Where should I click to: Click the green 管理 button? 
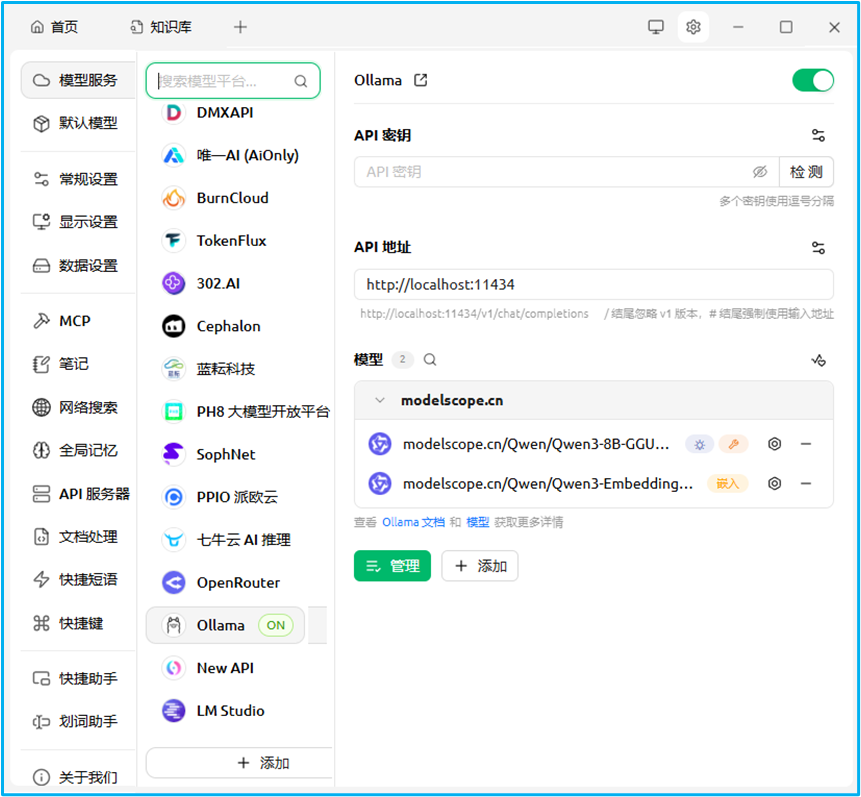[392, 566]
